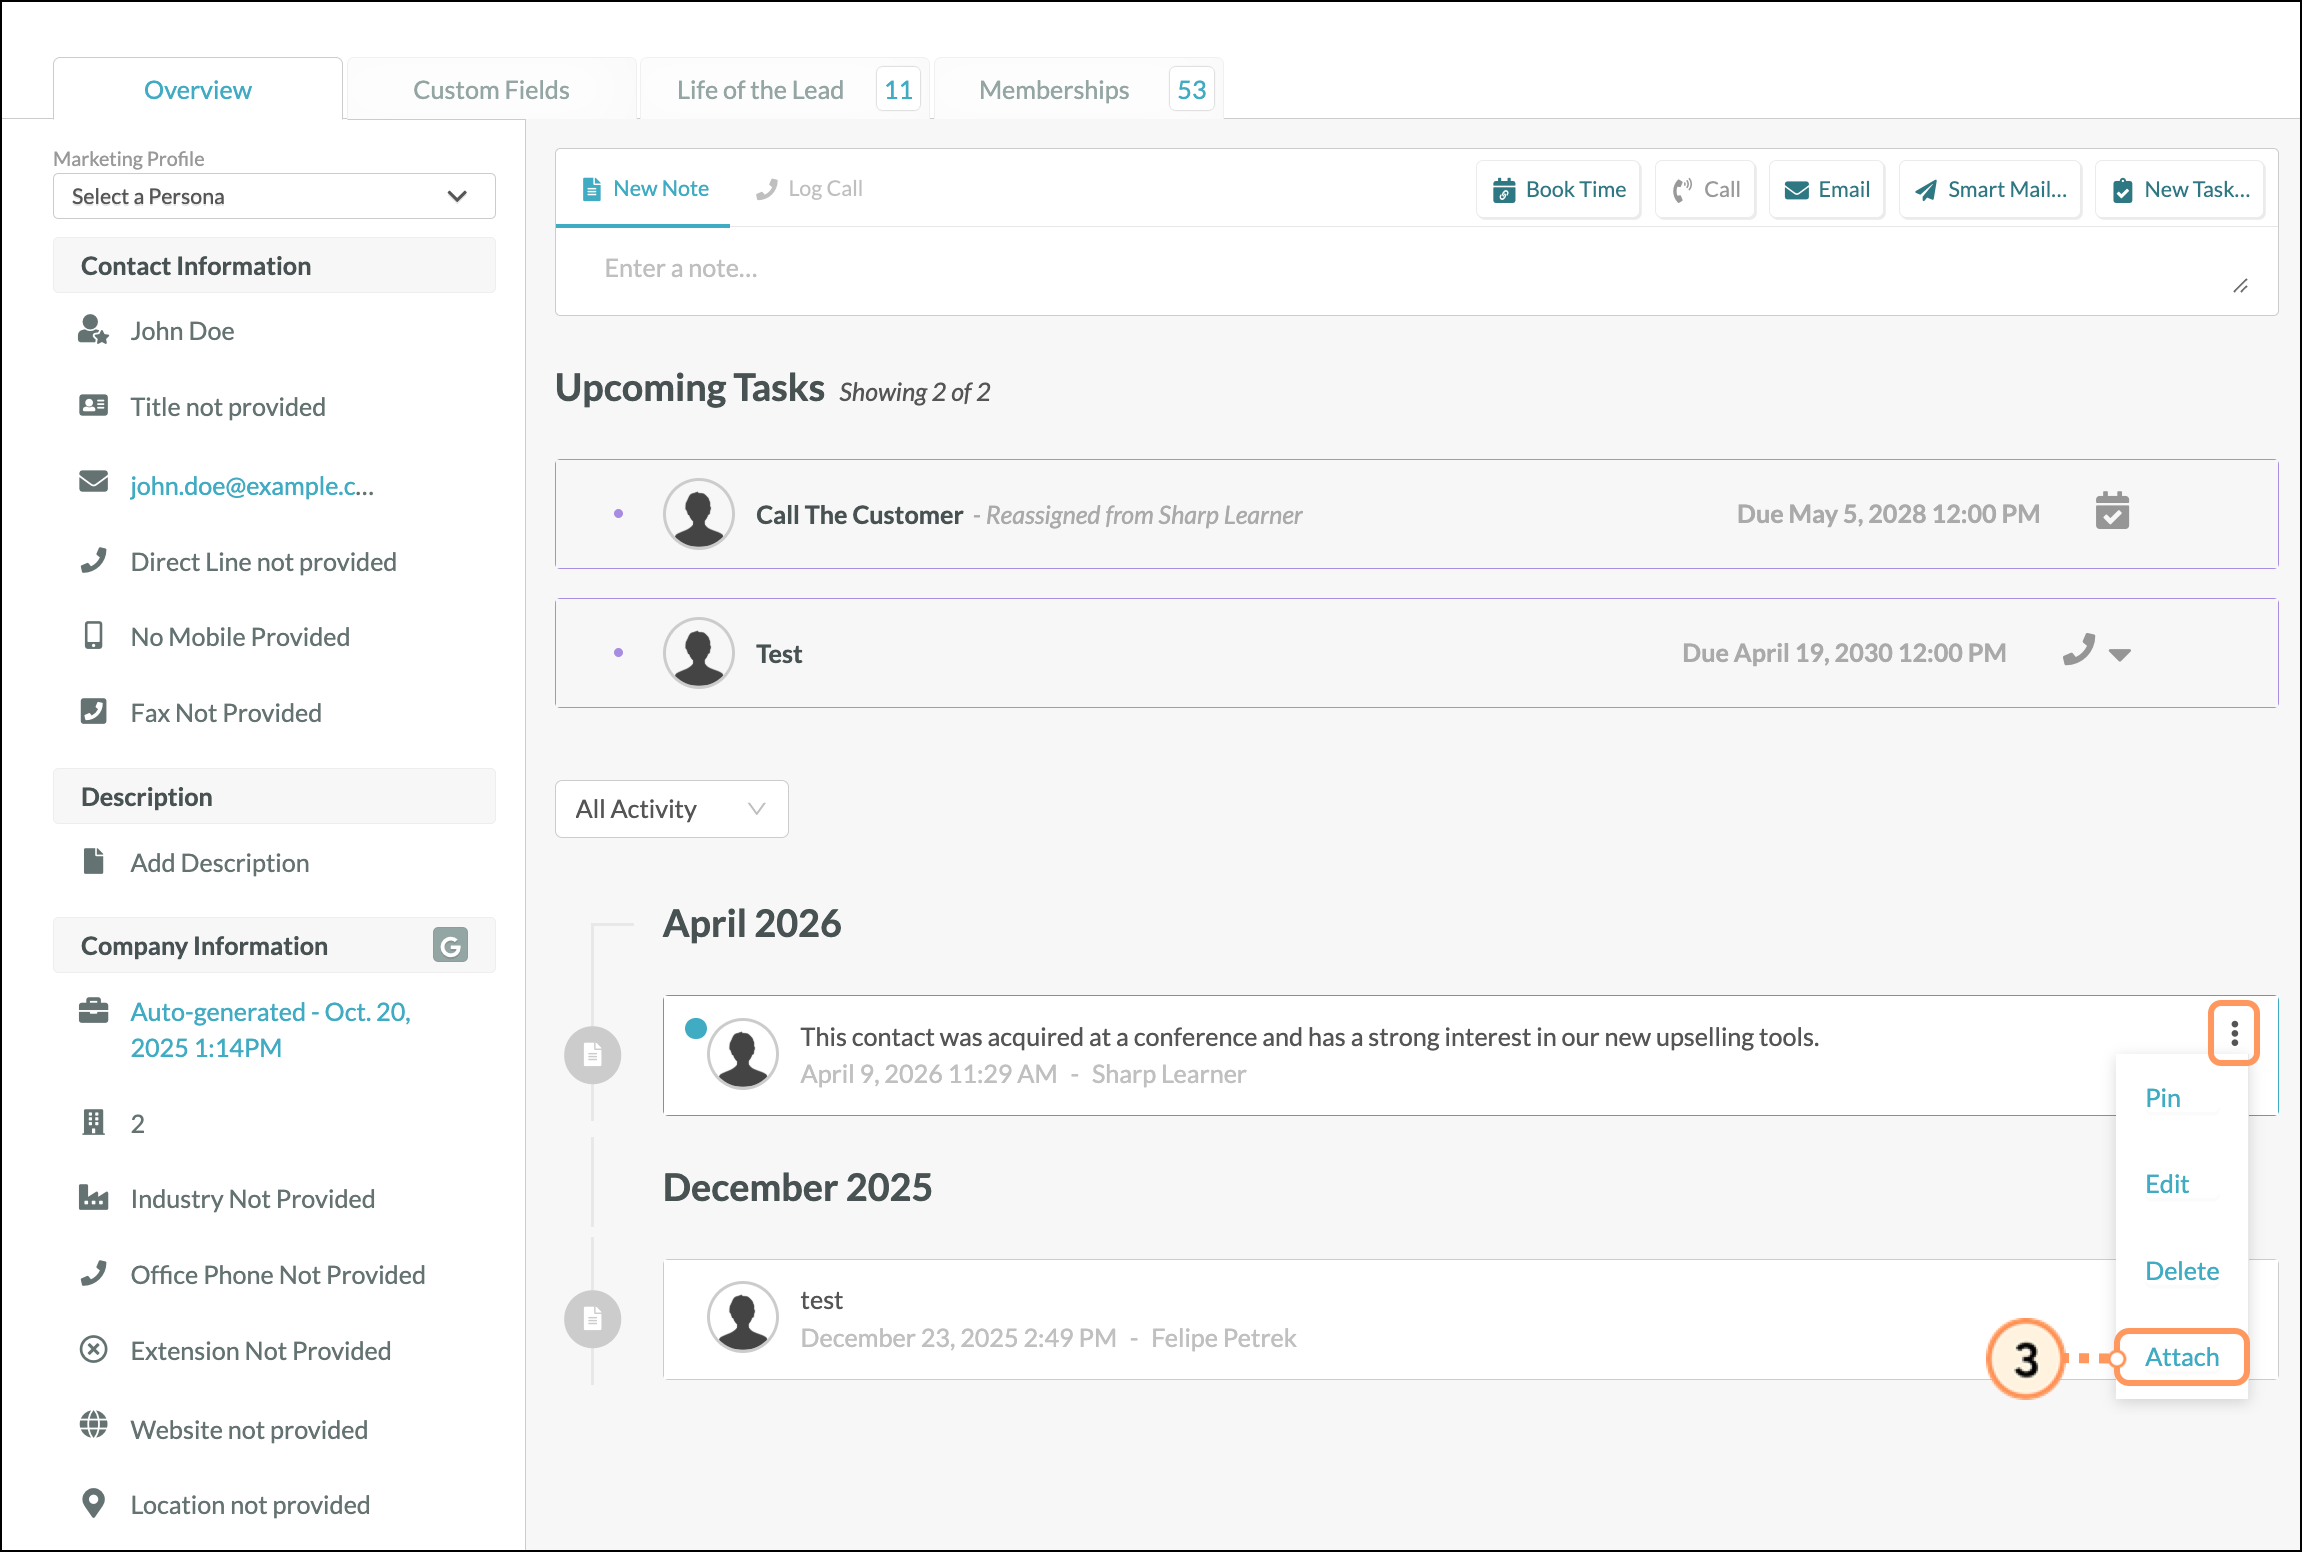
Task: Click the phone icon on the Test task
Action: pyautogui.click(x=2079, y=651)
